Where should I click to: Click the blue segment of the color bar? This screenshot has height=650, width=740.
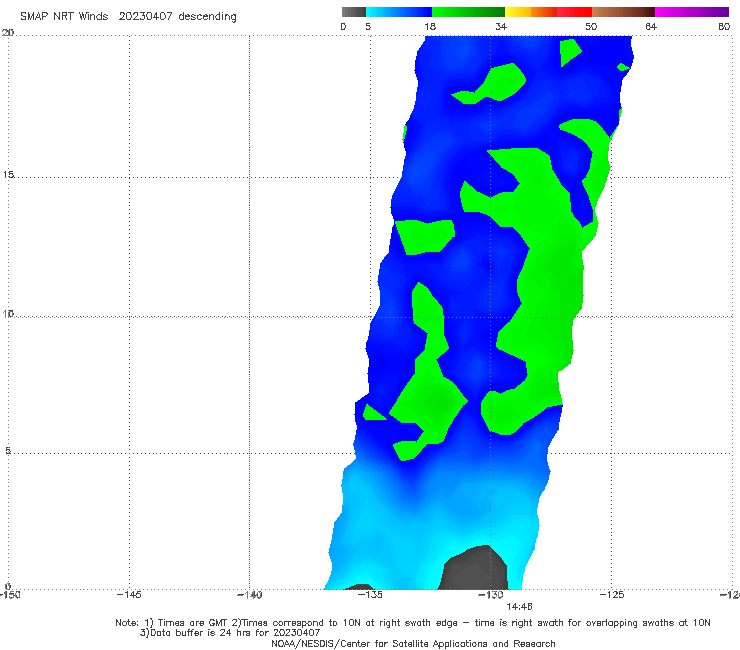pyautogui.click(x=399, y=12)
